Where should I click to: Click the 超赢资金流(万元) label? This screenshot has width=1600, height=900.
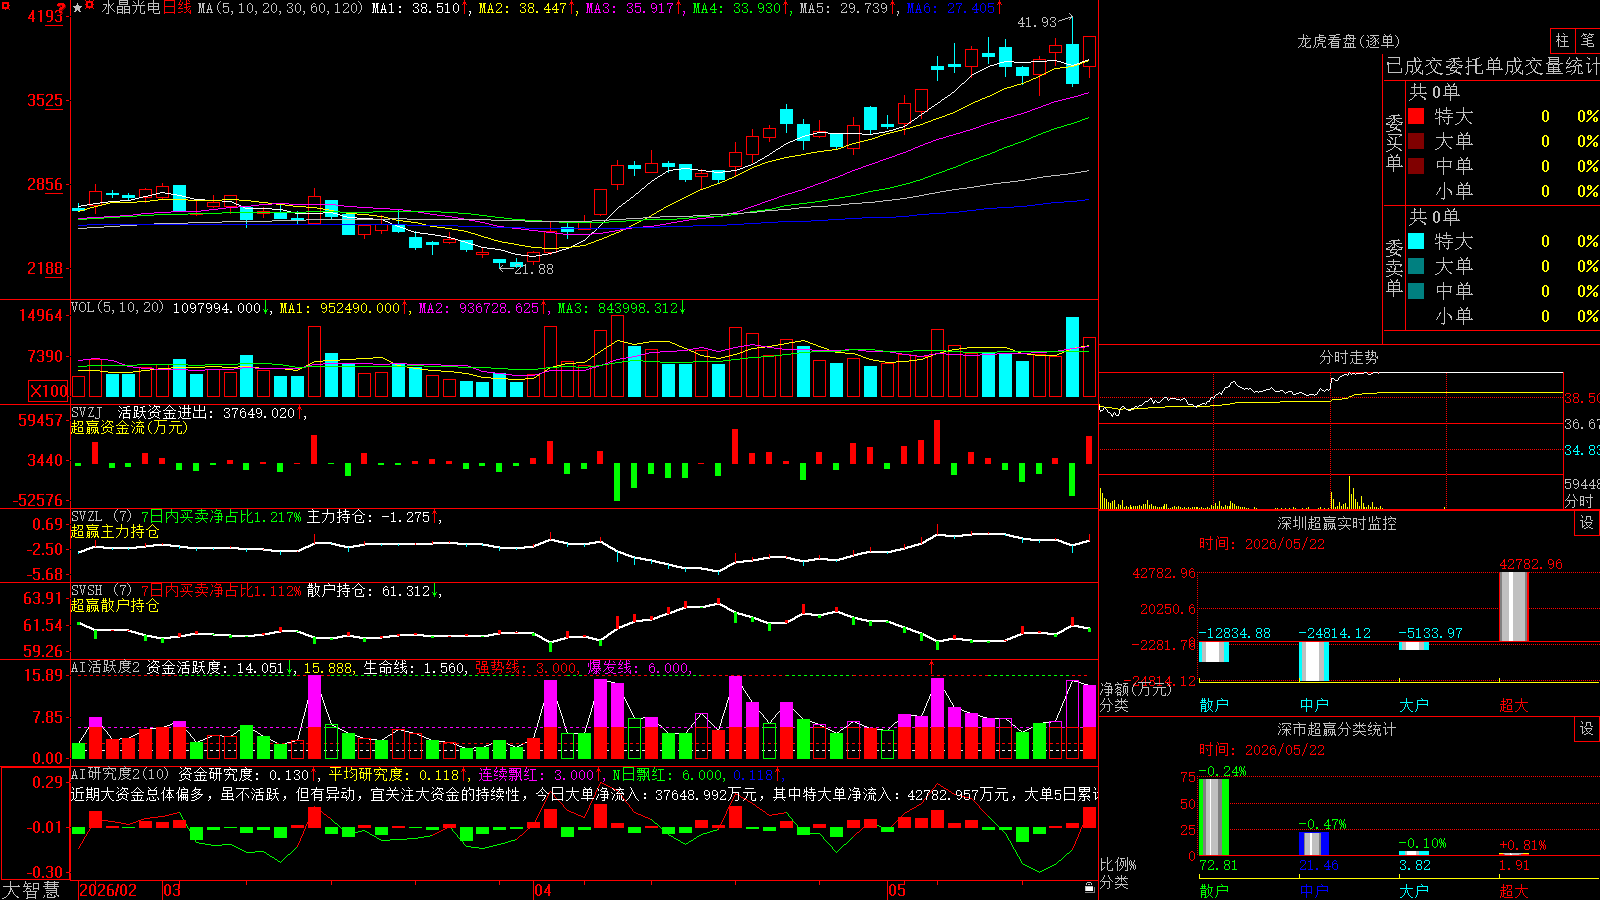(129, 427)
